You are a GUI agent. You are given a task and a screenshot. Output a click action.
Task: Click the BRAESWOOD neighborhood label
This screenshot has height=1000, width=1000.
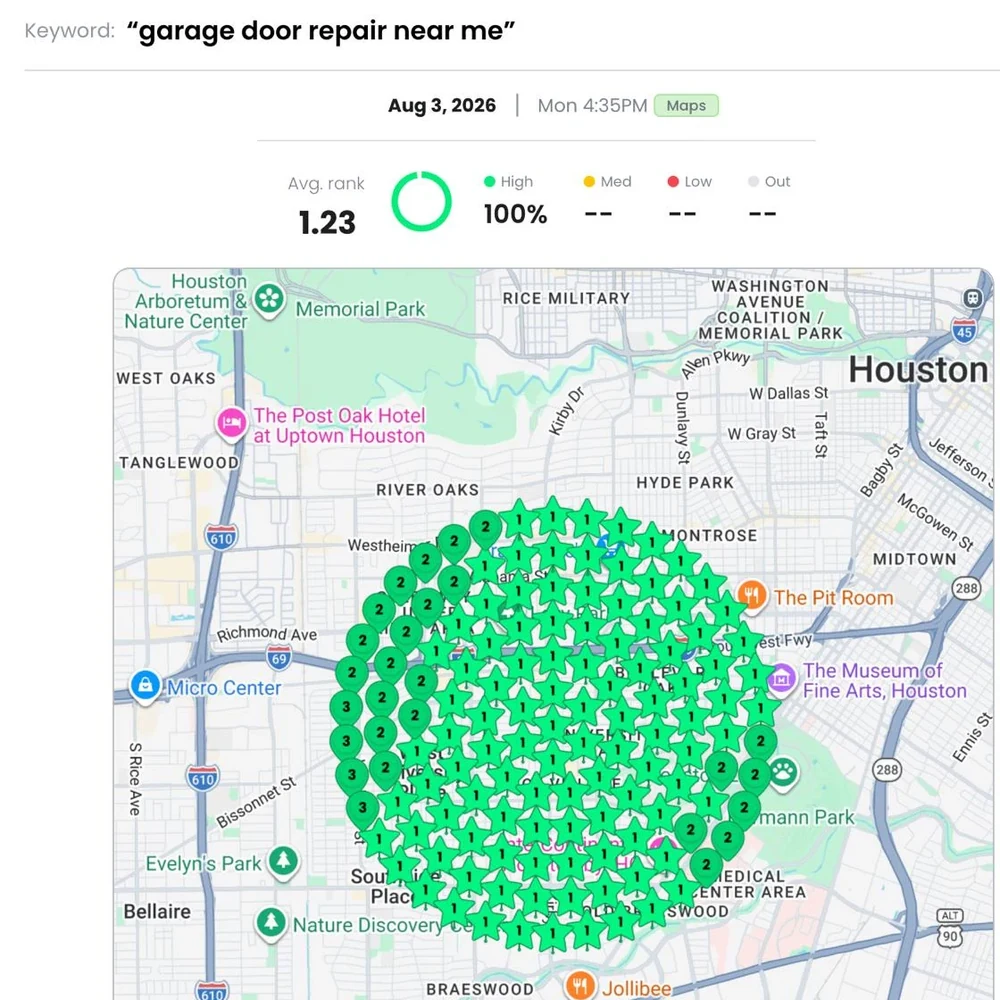pyautogui.click(x=480, y=989)
